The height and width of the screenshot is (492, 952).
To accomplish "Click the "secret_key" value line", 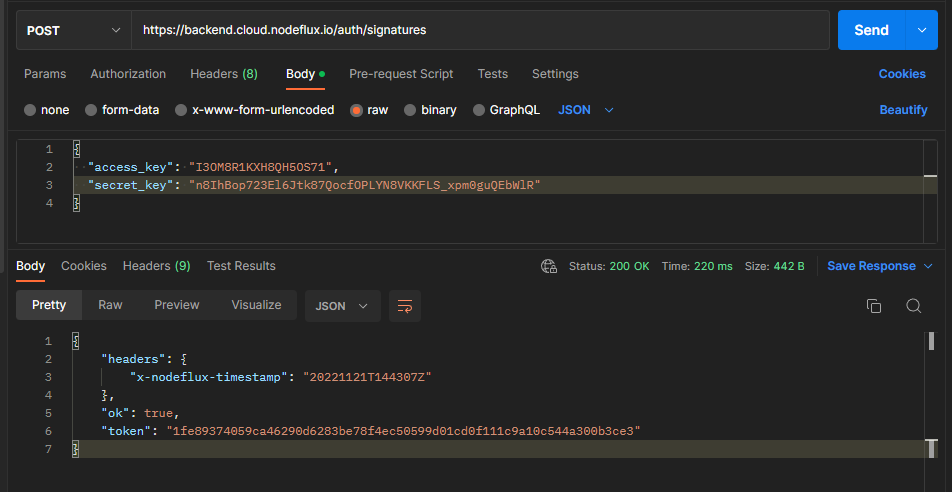I will coord(365,185).
